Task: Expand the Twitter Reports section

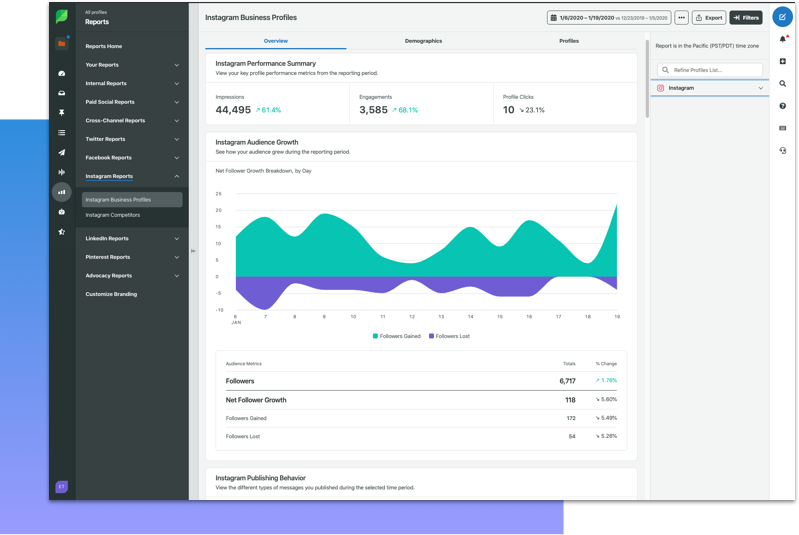Action: click(131, 139)
